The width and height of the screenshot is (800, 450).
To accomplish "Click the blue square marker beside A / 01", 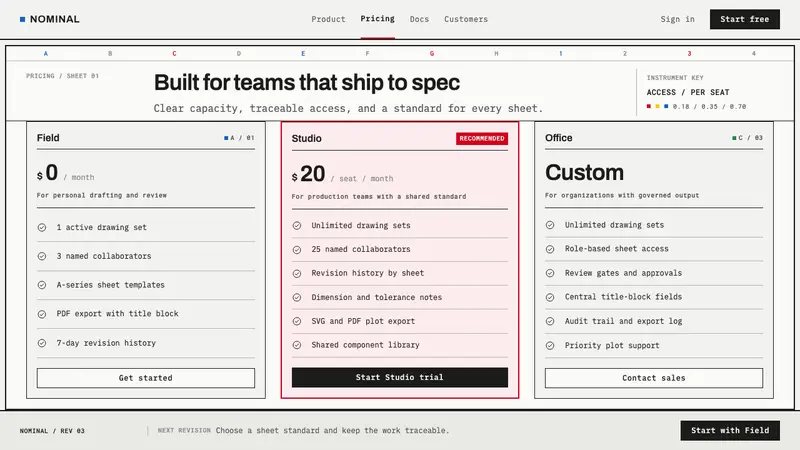I will pos(226,138).
